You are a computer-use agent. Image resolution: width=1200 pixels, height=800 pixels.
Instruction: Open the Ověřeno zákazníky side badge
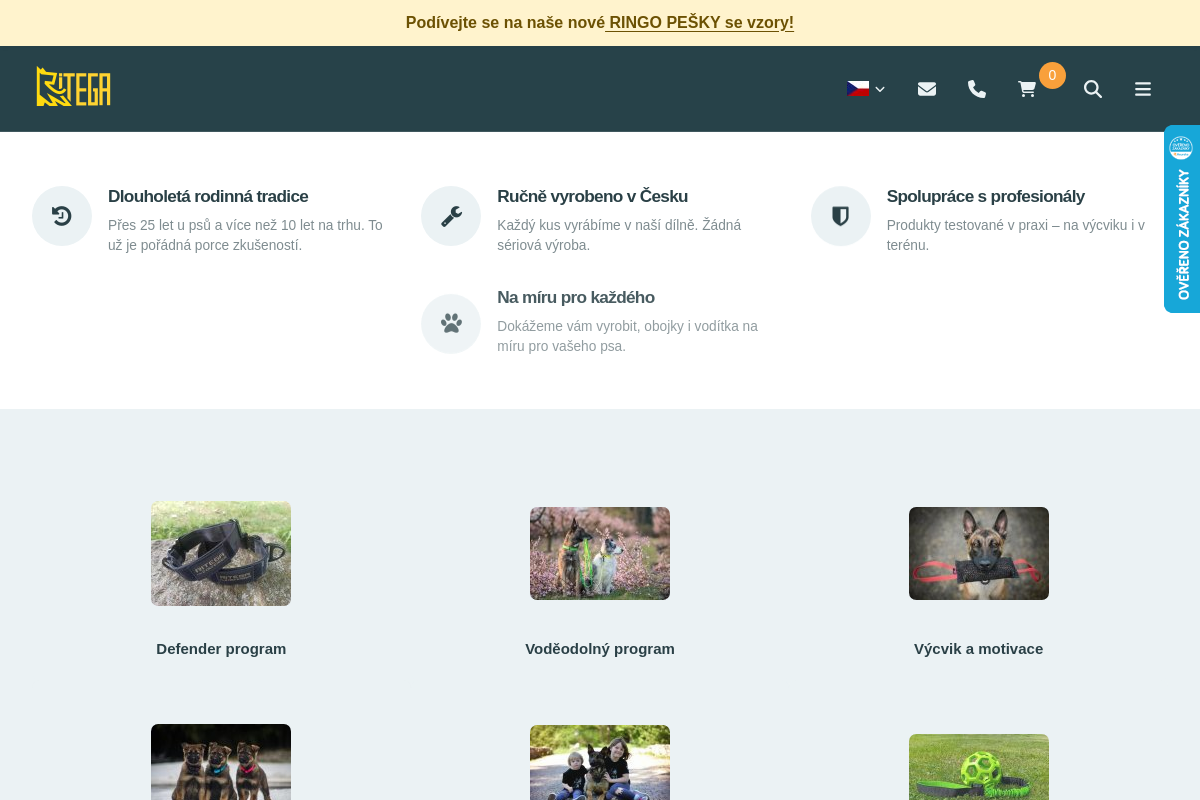pos(1182,219)
